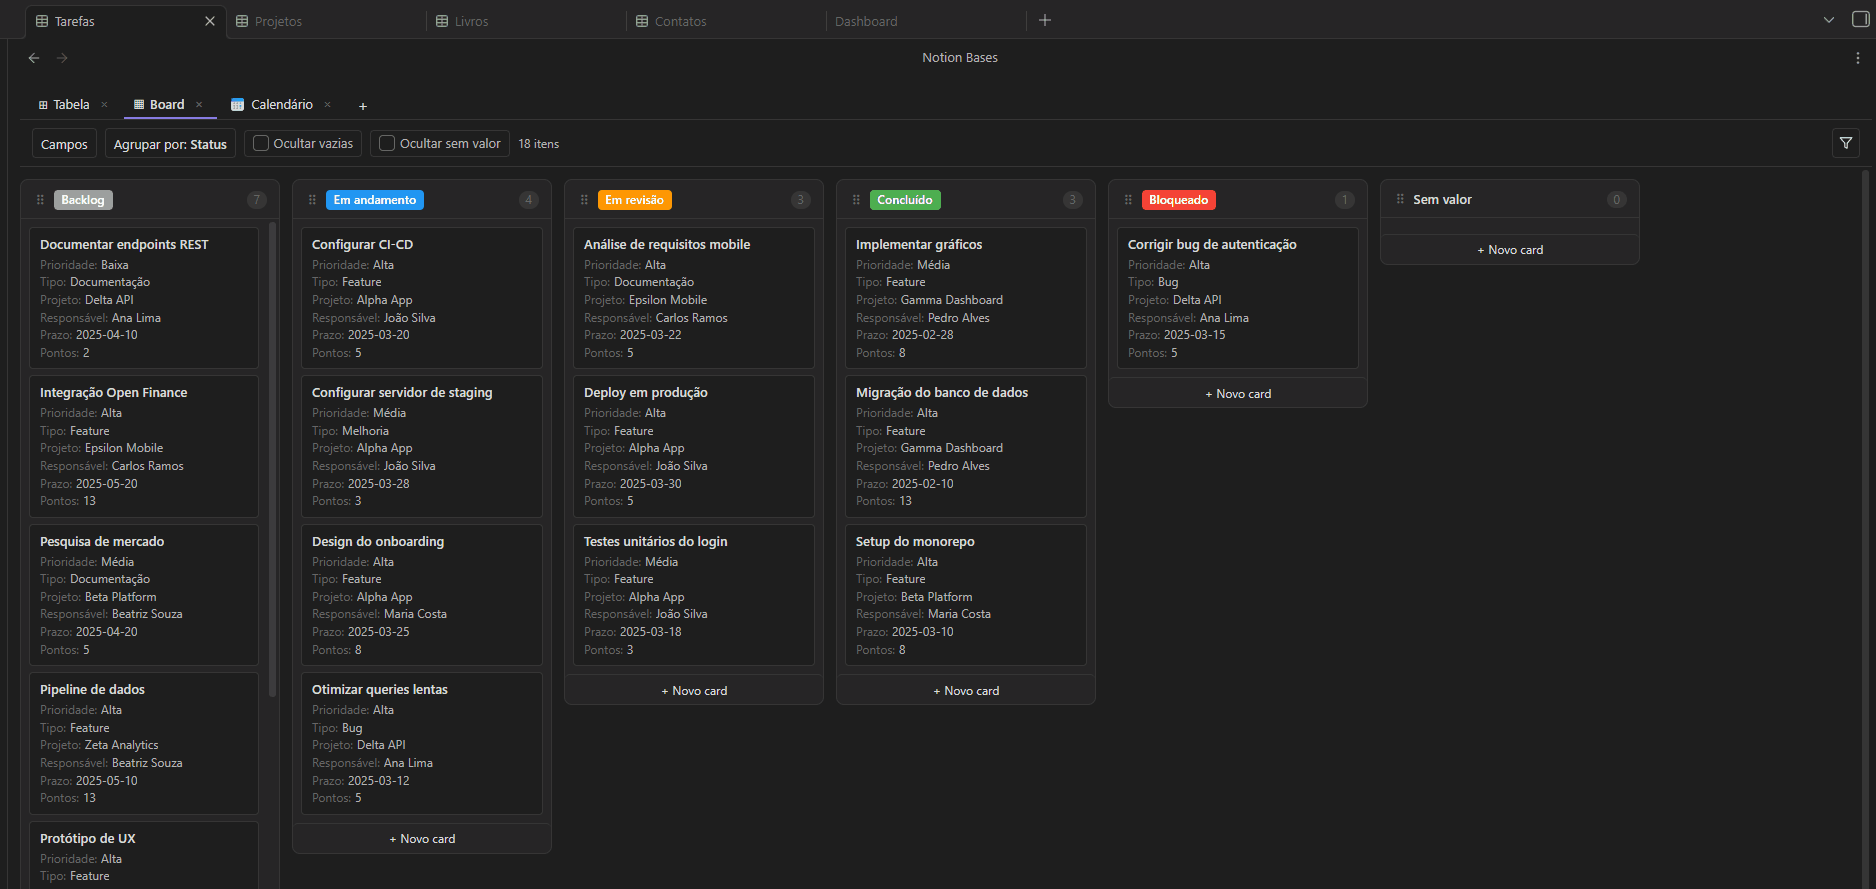
Task: Grab the Concluído column drag handle
Action: pos(856,200)
